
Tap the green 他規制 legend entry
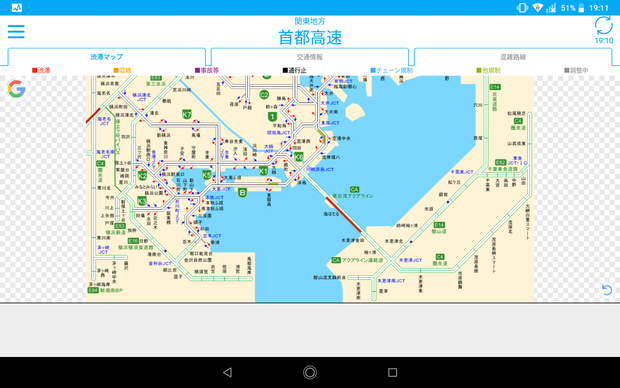pyautogui.click(x=488, y=70)
